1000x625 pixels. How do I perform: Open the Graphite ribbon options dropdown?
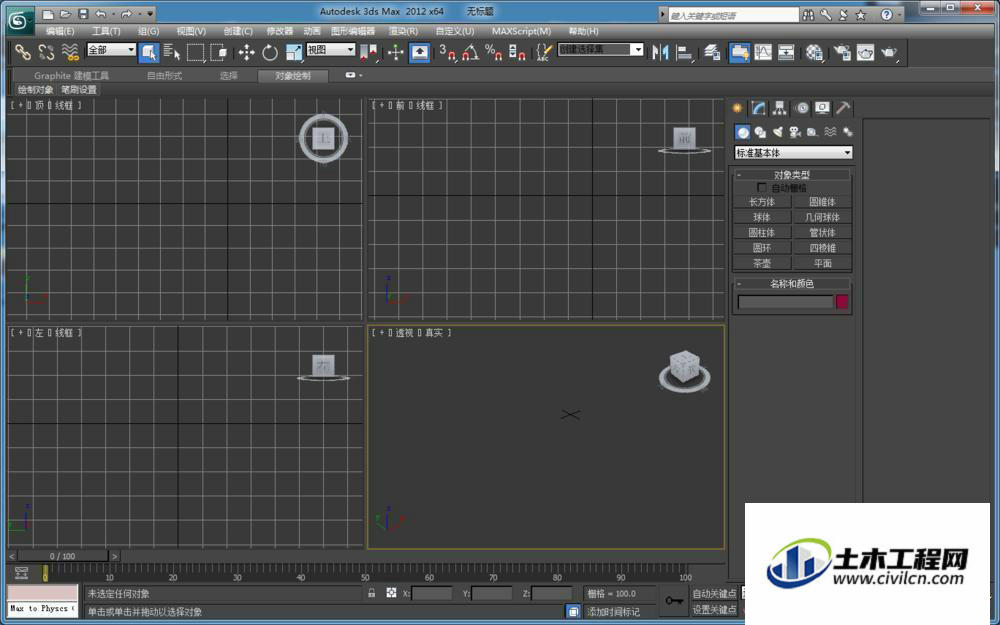(353, 75)
